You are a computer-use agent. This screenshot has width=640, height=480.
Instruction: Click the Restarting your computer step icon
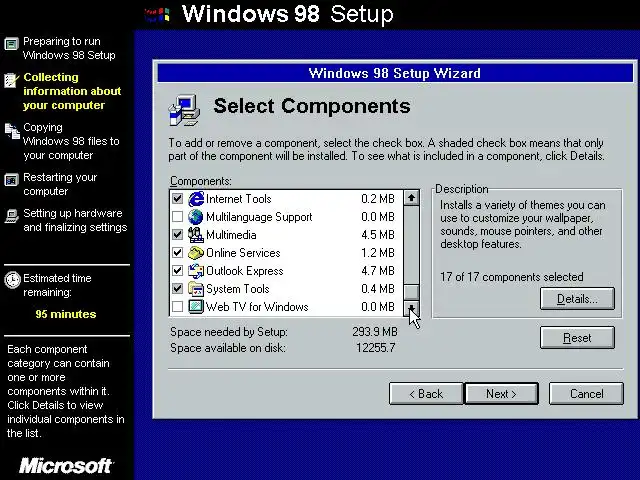pos(11,180)
